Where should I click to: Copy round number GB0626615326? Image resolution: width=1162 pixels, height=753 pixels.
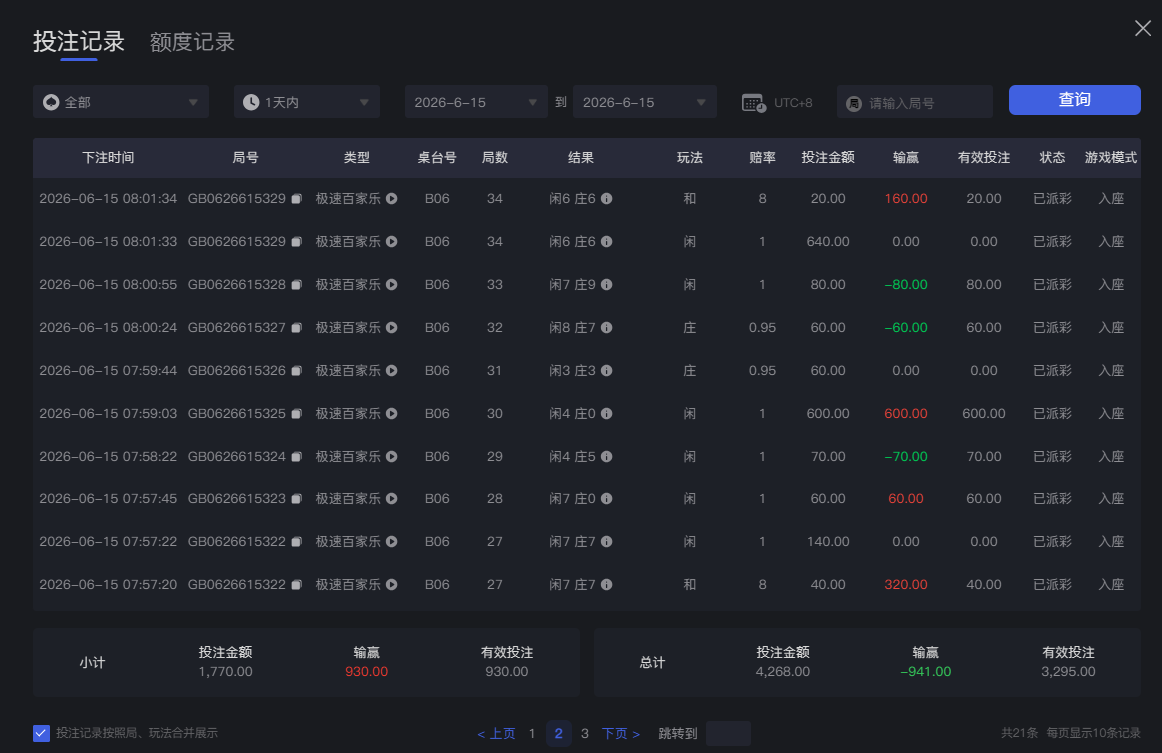(x=296, y=371)
